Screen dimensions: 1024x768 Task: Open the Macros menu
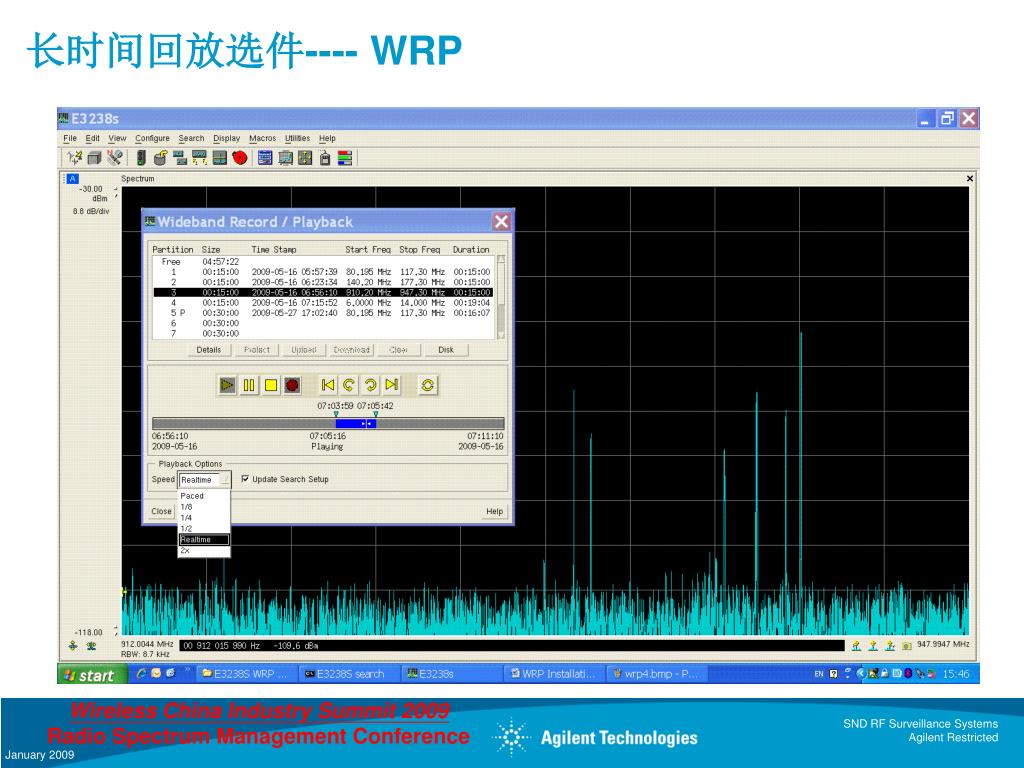coord(263,138)
